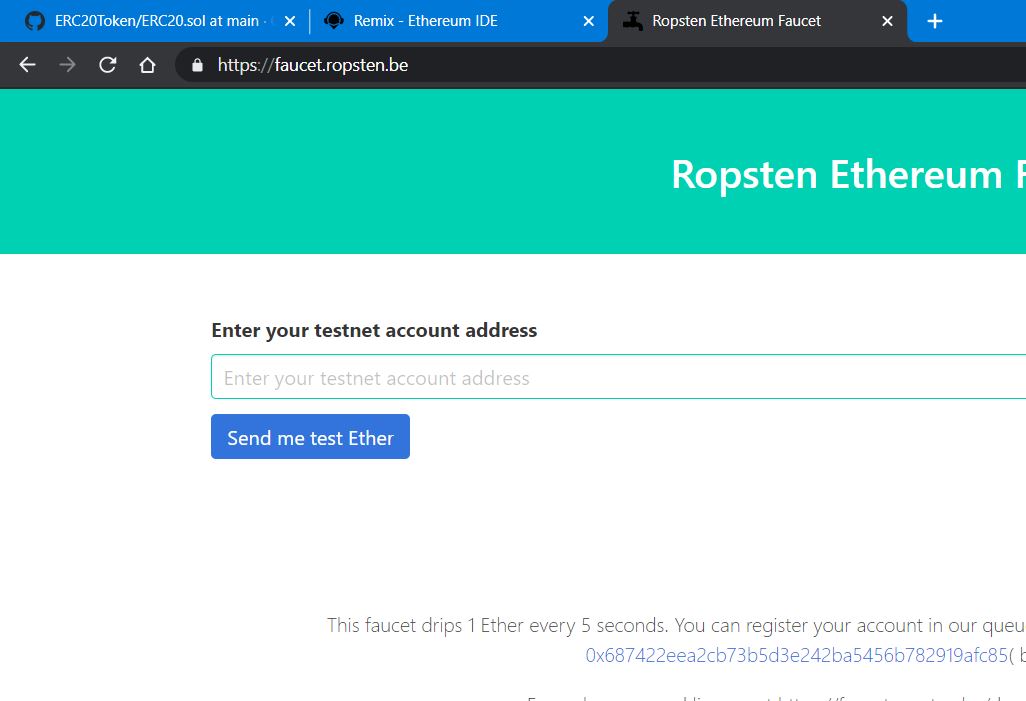The image size is (1026, 701).
Task: Close the Remix - Ethereum IDE tab
Action: point(588,21)
